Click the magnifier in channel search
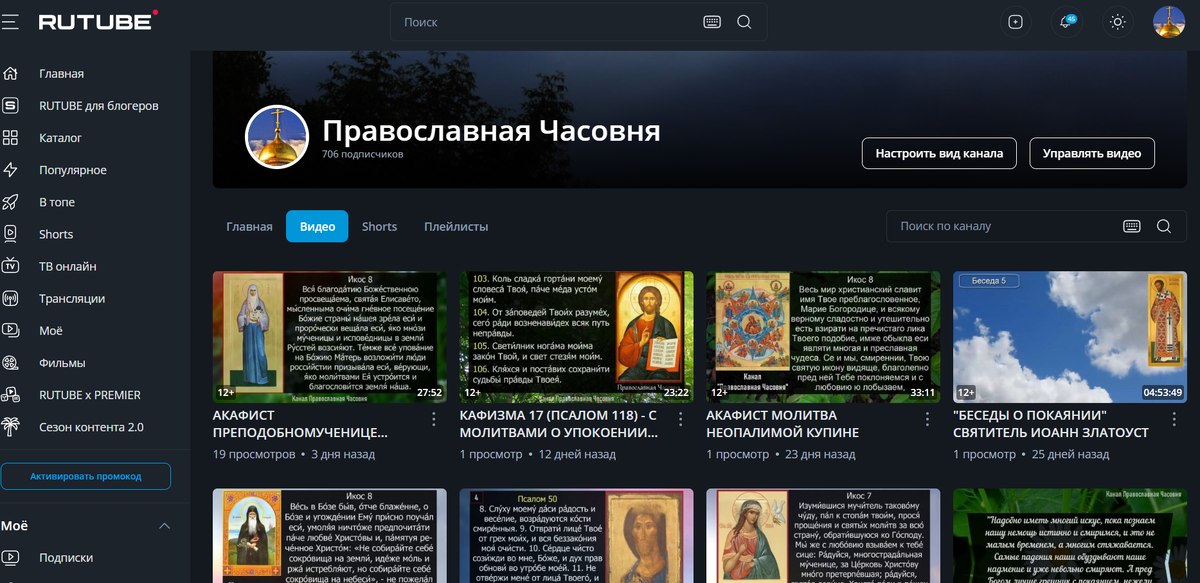Viewport: 1200px width, 583px height. click(x=1164, y=226)
